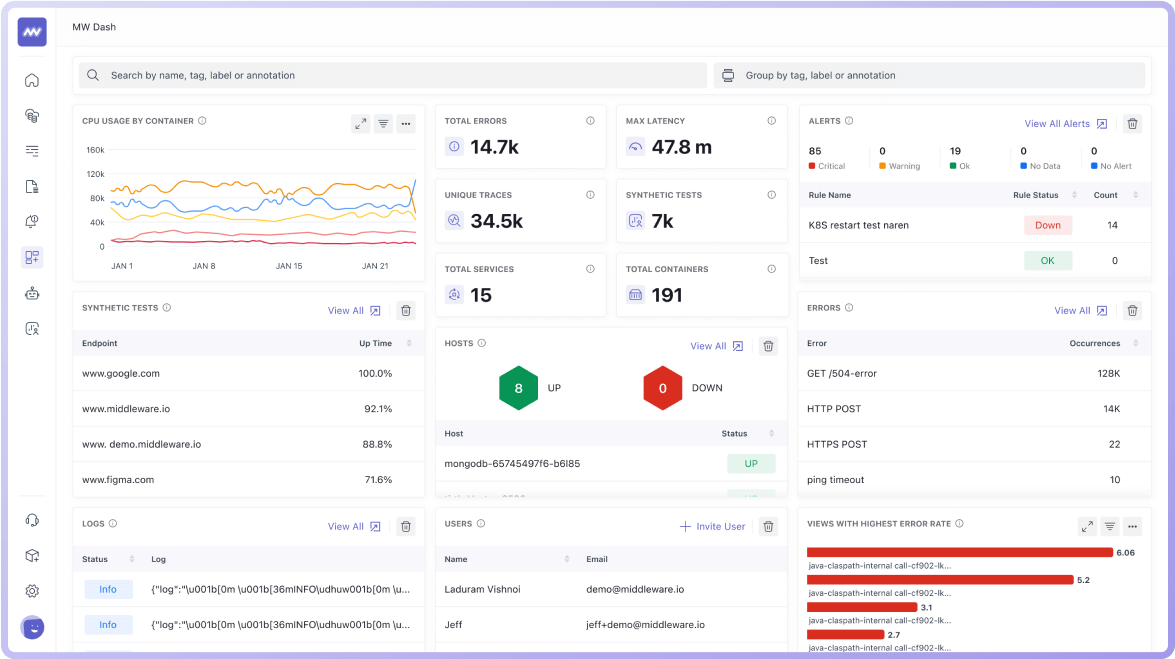
Task: Expand the CPU Usage by Container chart
Action: (360, 124)
